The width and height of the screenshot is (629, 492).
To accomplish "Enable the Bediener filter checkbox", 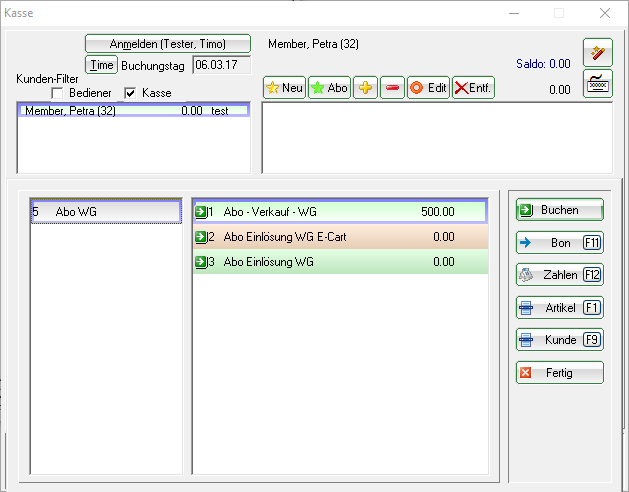I will (57, 94).
